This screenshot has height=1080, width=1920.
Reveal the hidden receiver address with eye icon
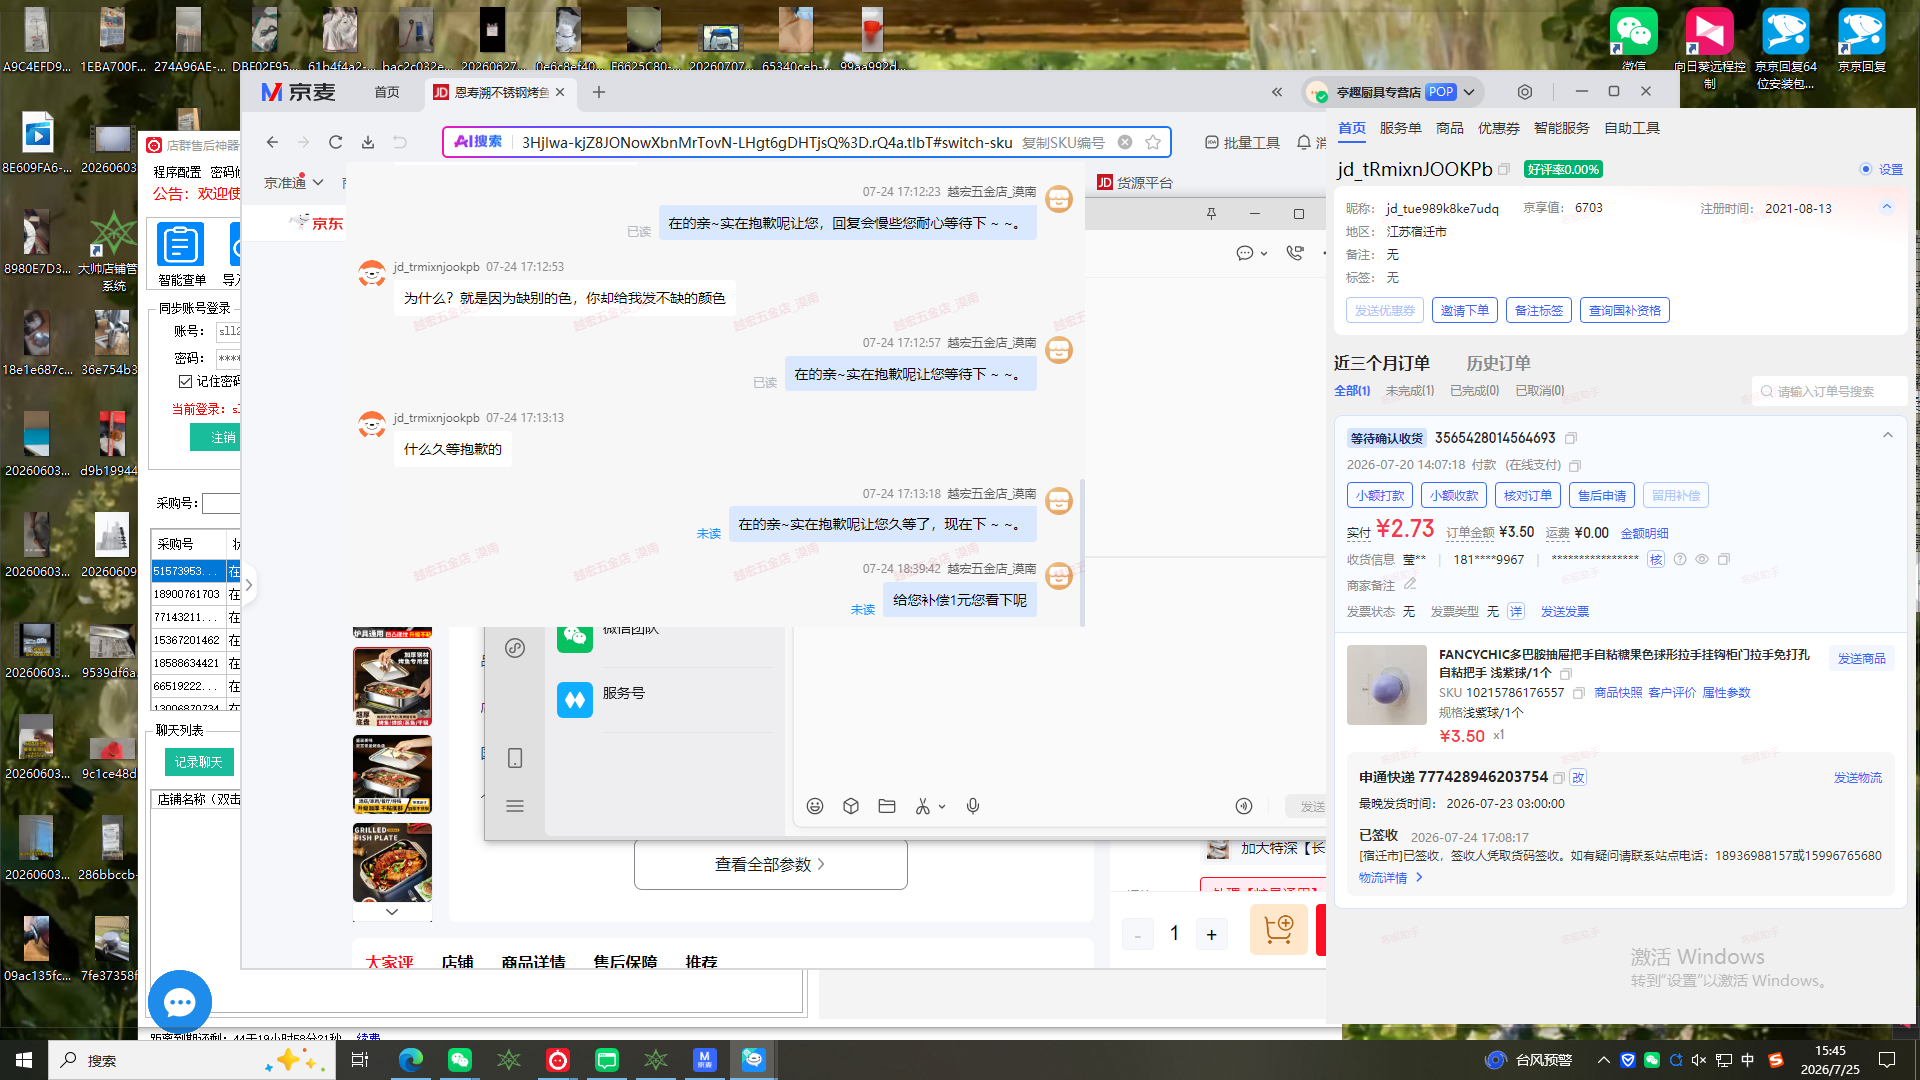(1702, 559)
